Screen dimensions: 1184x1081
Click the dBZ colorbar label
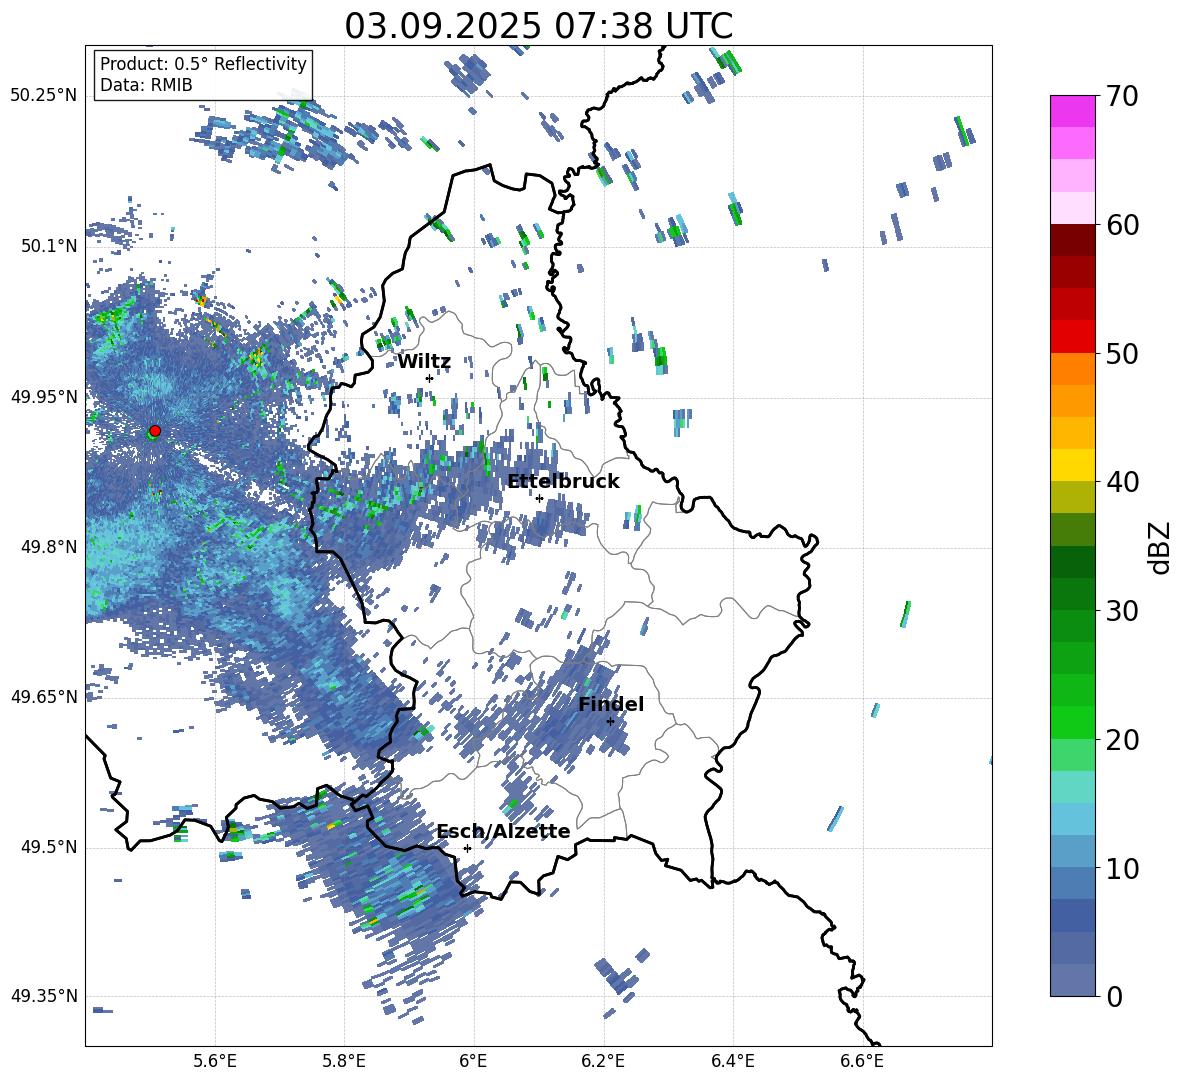pos(1159,547)
